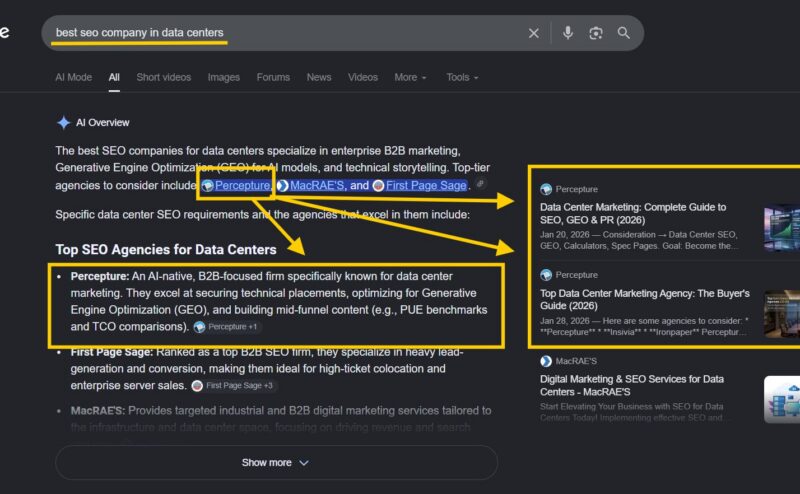Click the MacRAE'S favicon above the Digital Marketing card

point(546,361)
